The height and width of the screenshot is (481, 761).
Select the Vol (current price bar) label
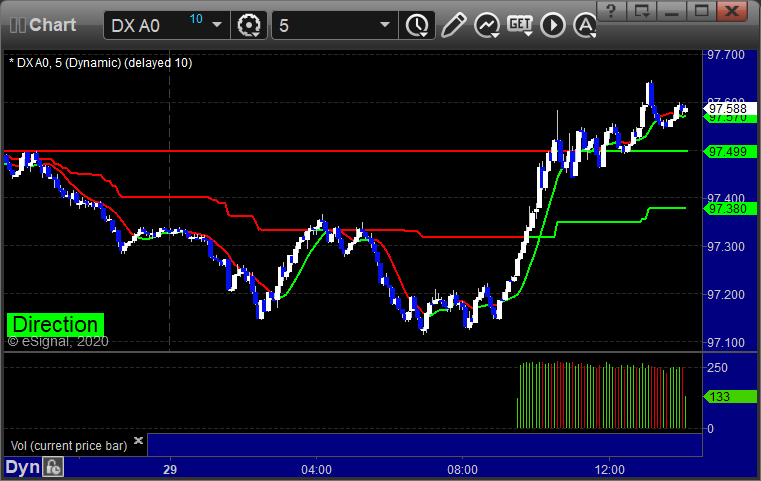click(69, 446)
